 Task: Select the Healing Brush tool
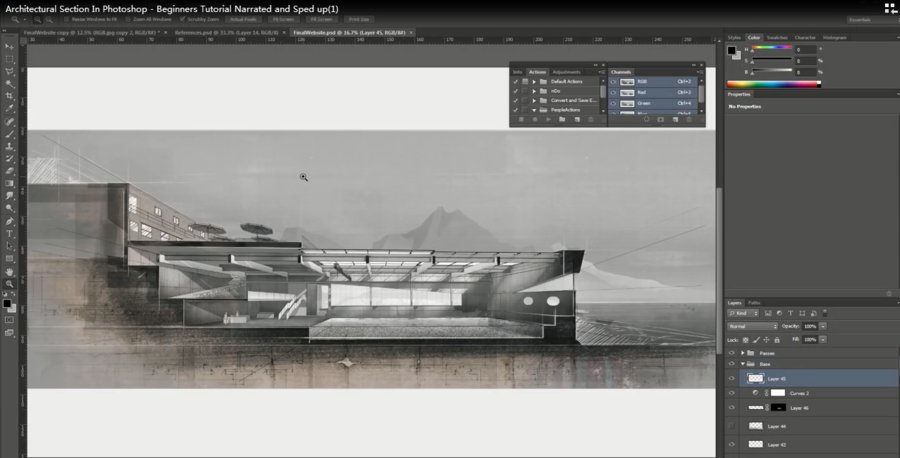9,122
